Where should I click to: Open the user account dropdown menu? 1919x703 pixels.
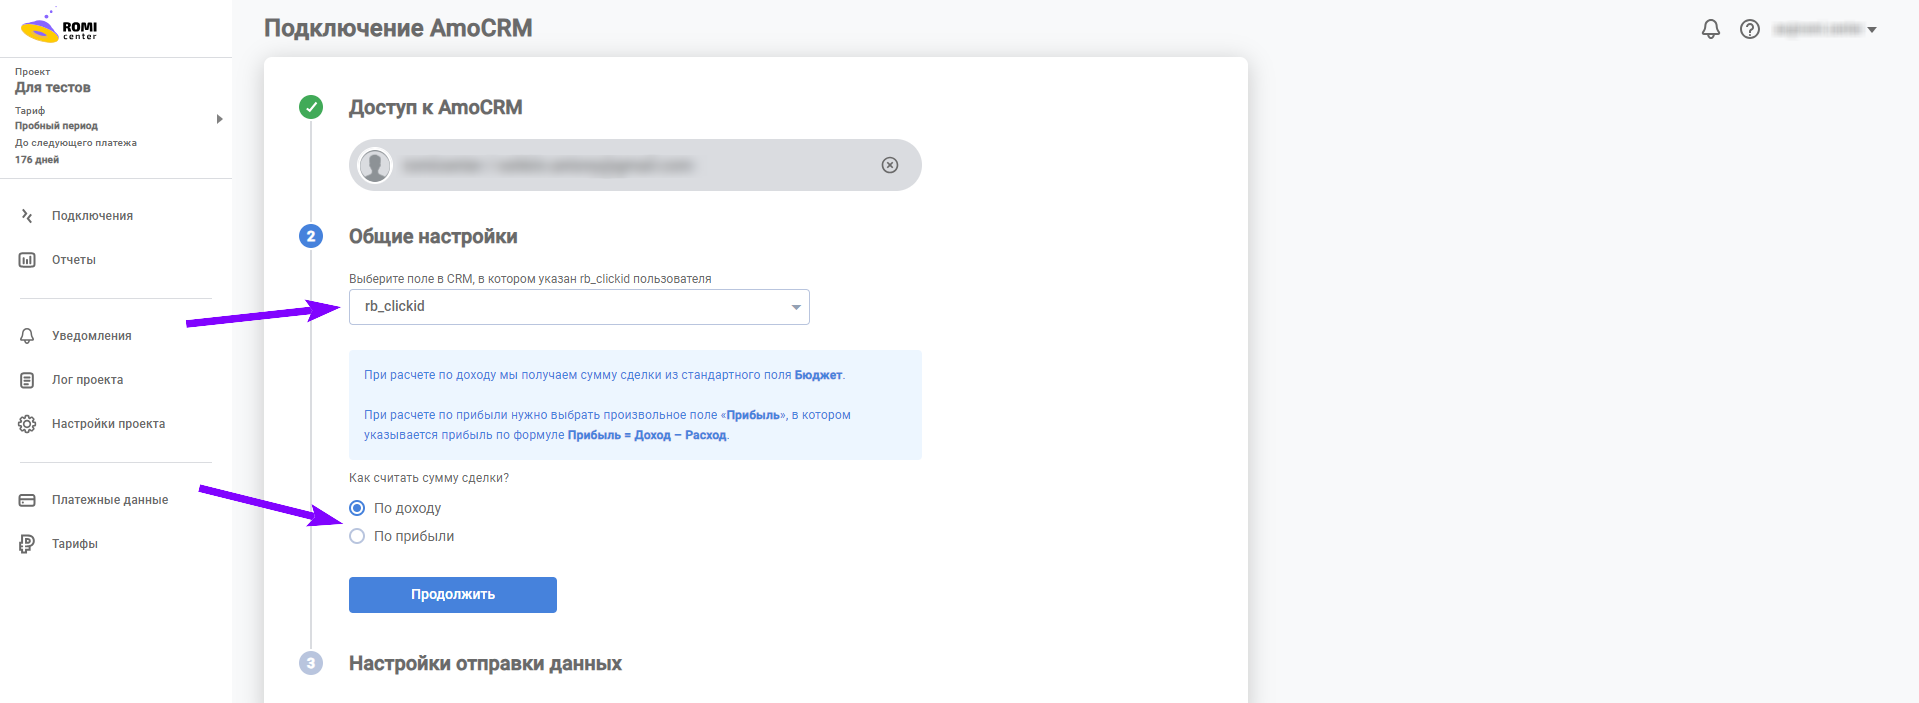(x=1826, y=29)
